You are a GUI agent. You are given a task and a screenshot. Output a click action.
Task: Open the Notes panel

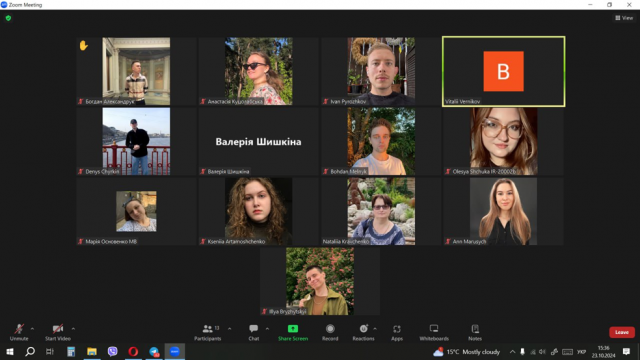pyautogui.click(x=475, y=332)
